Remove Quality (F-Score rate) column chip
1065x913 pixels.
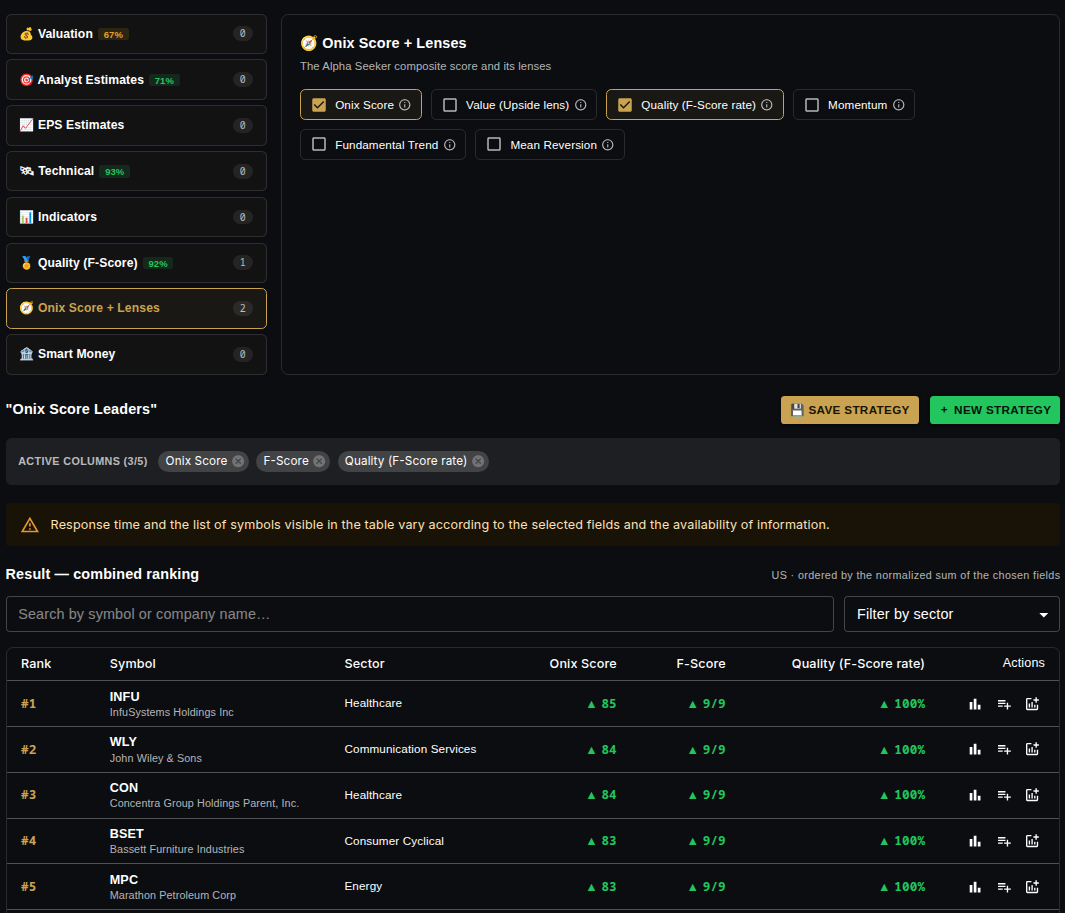(x=478, y=461)
